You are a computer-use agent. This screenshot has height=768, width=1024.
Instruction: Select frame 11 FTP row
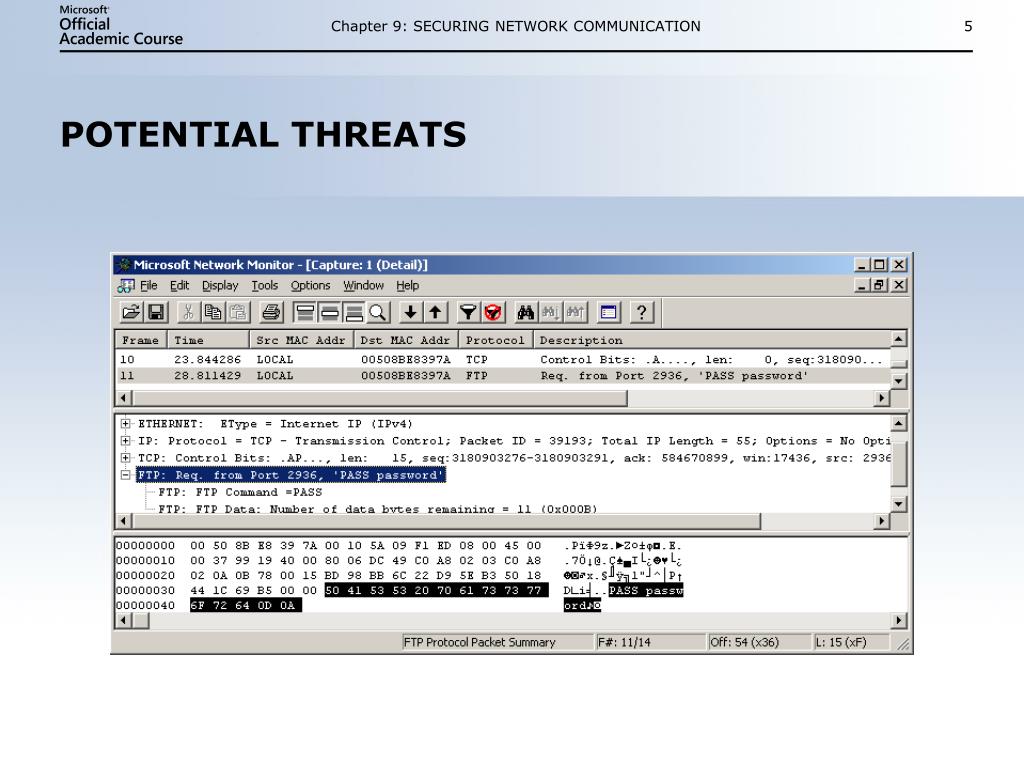click(503, 376)
